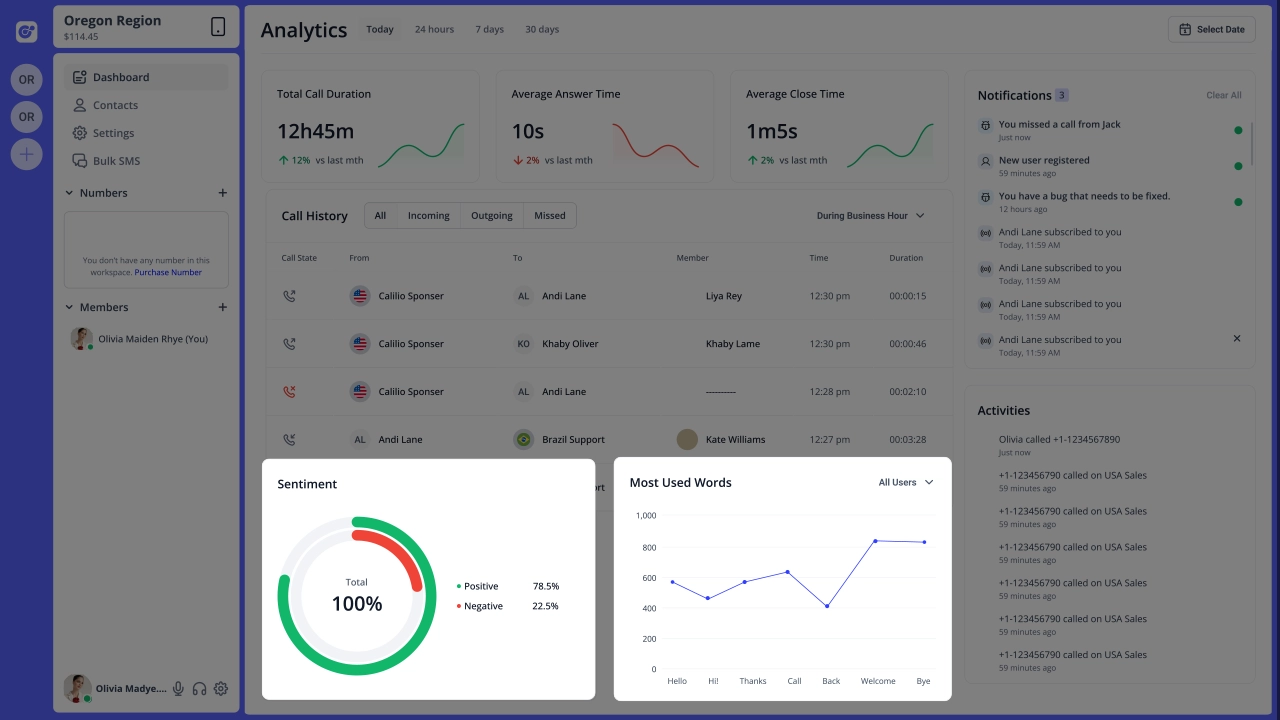Add a new workspace with plus circle
The width and height of the screenshot is (1280, 720).
[26, 154]
